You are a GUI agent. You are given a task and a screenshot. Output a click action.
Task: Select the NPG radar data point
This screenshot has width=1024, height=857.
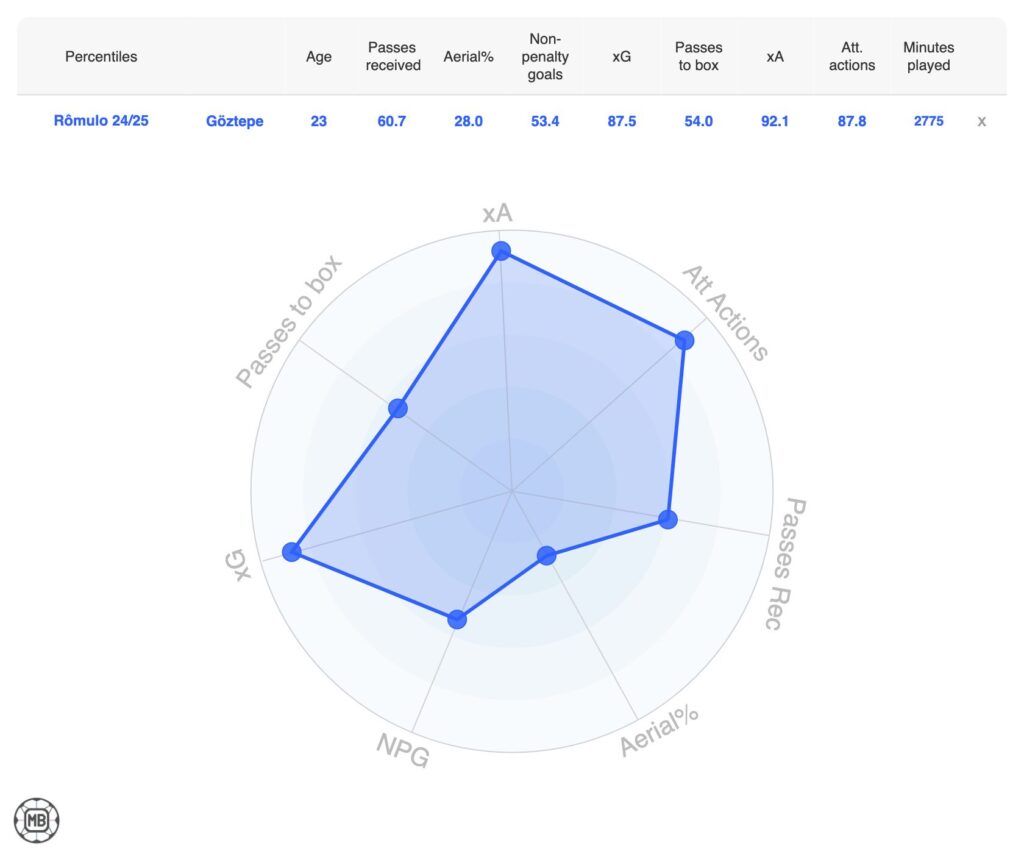tap(457, 619)
